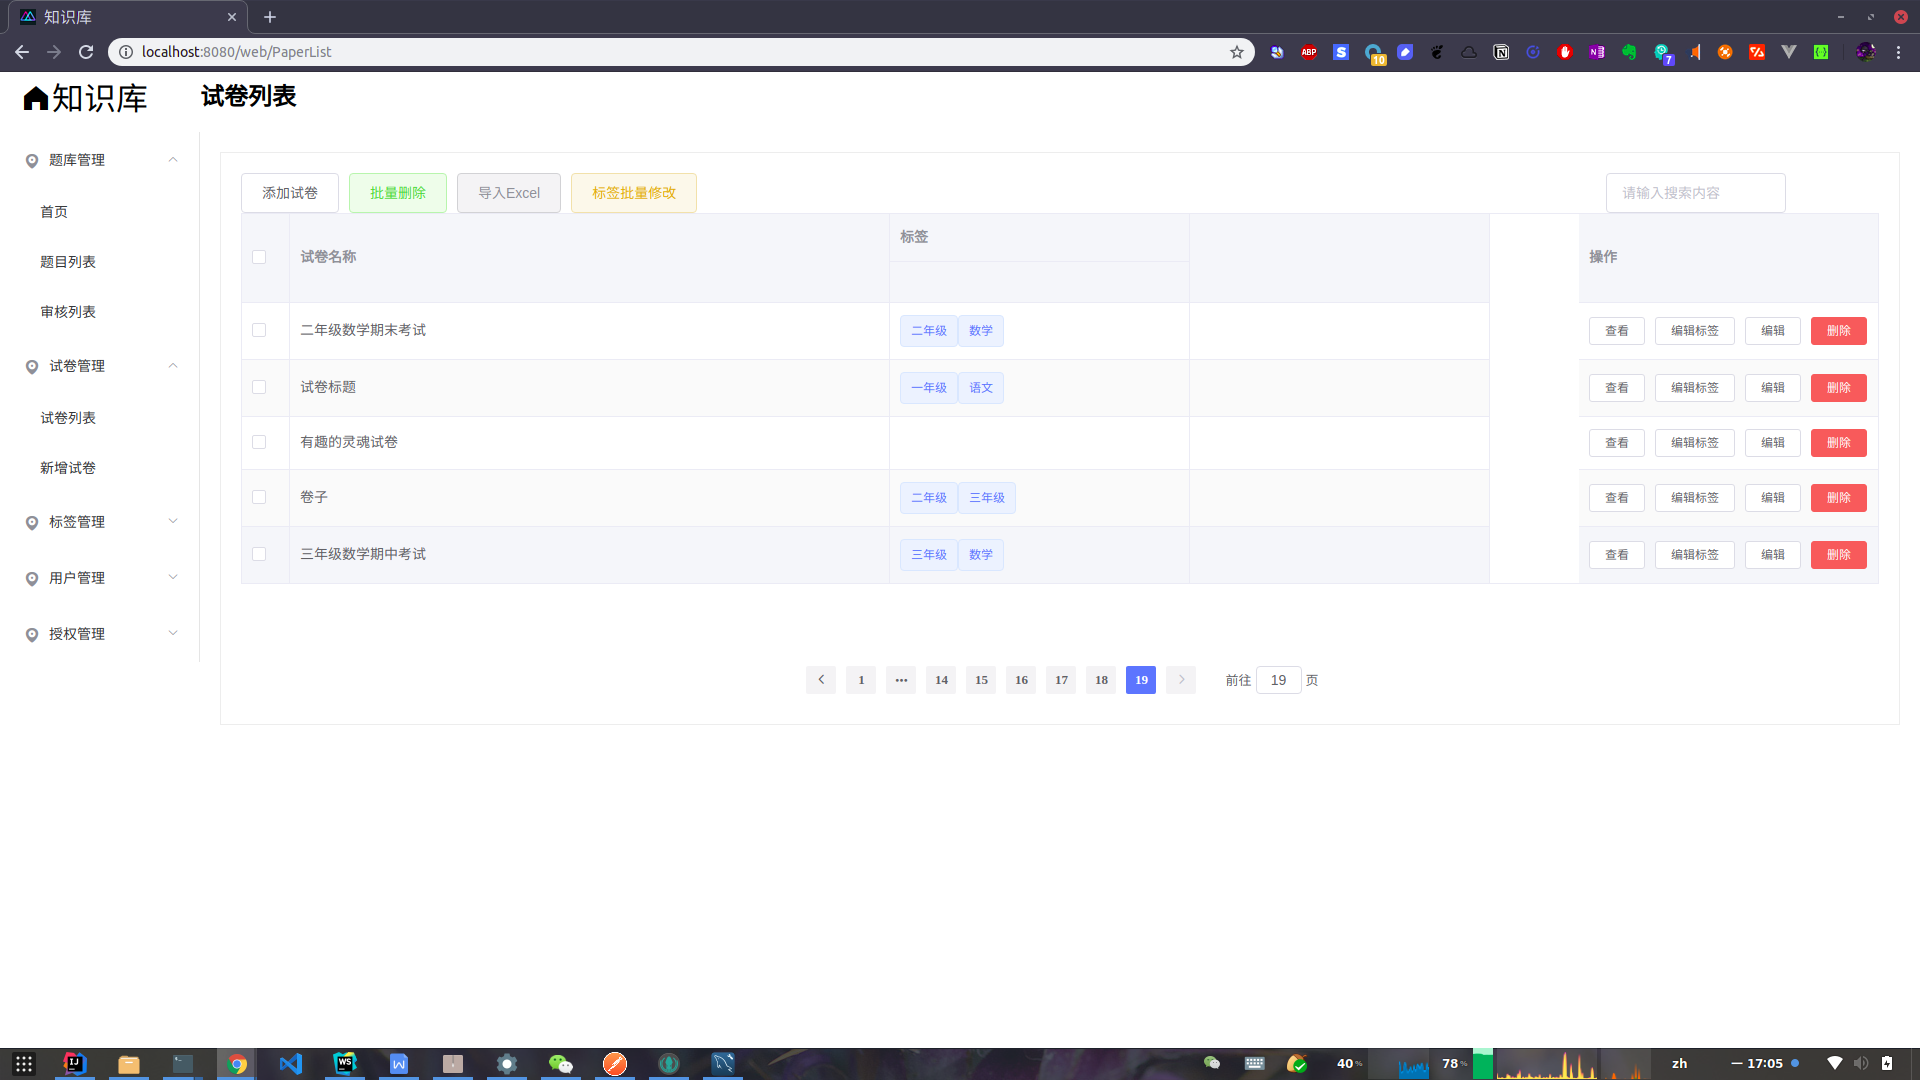Open the Notion extension icon
This screenshot has height=1080, width=1920.
pyautogui.click(x=1501, y=52)
